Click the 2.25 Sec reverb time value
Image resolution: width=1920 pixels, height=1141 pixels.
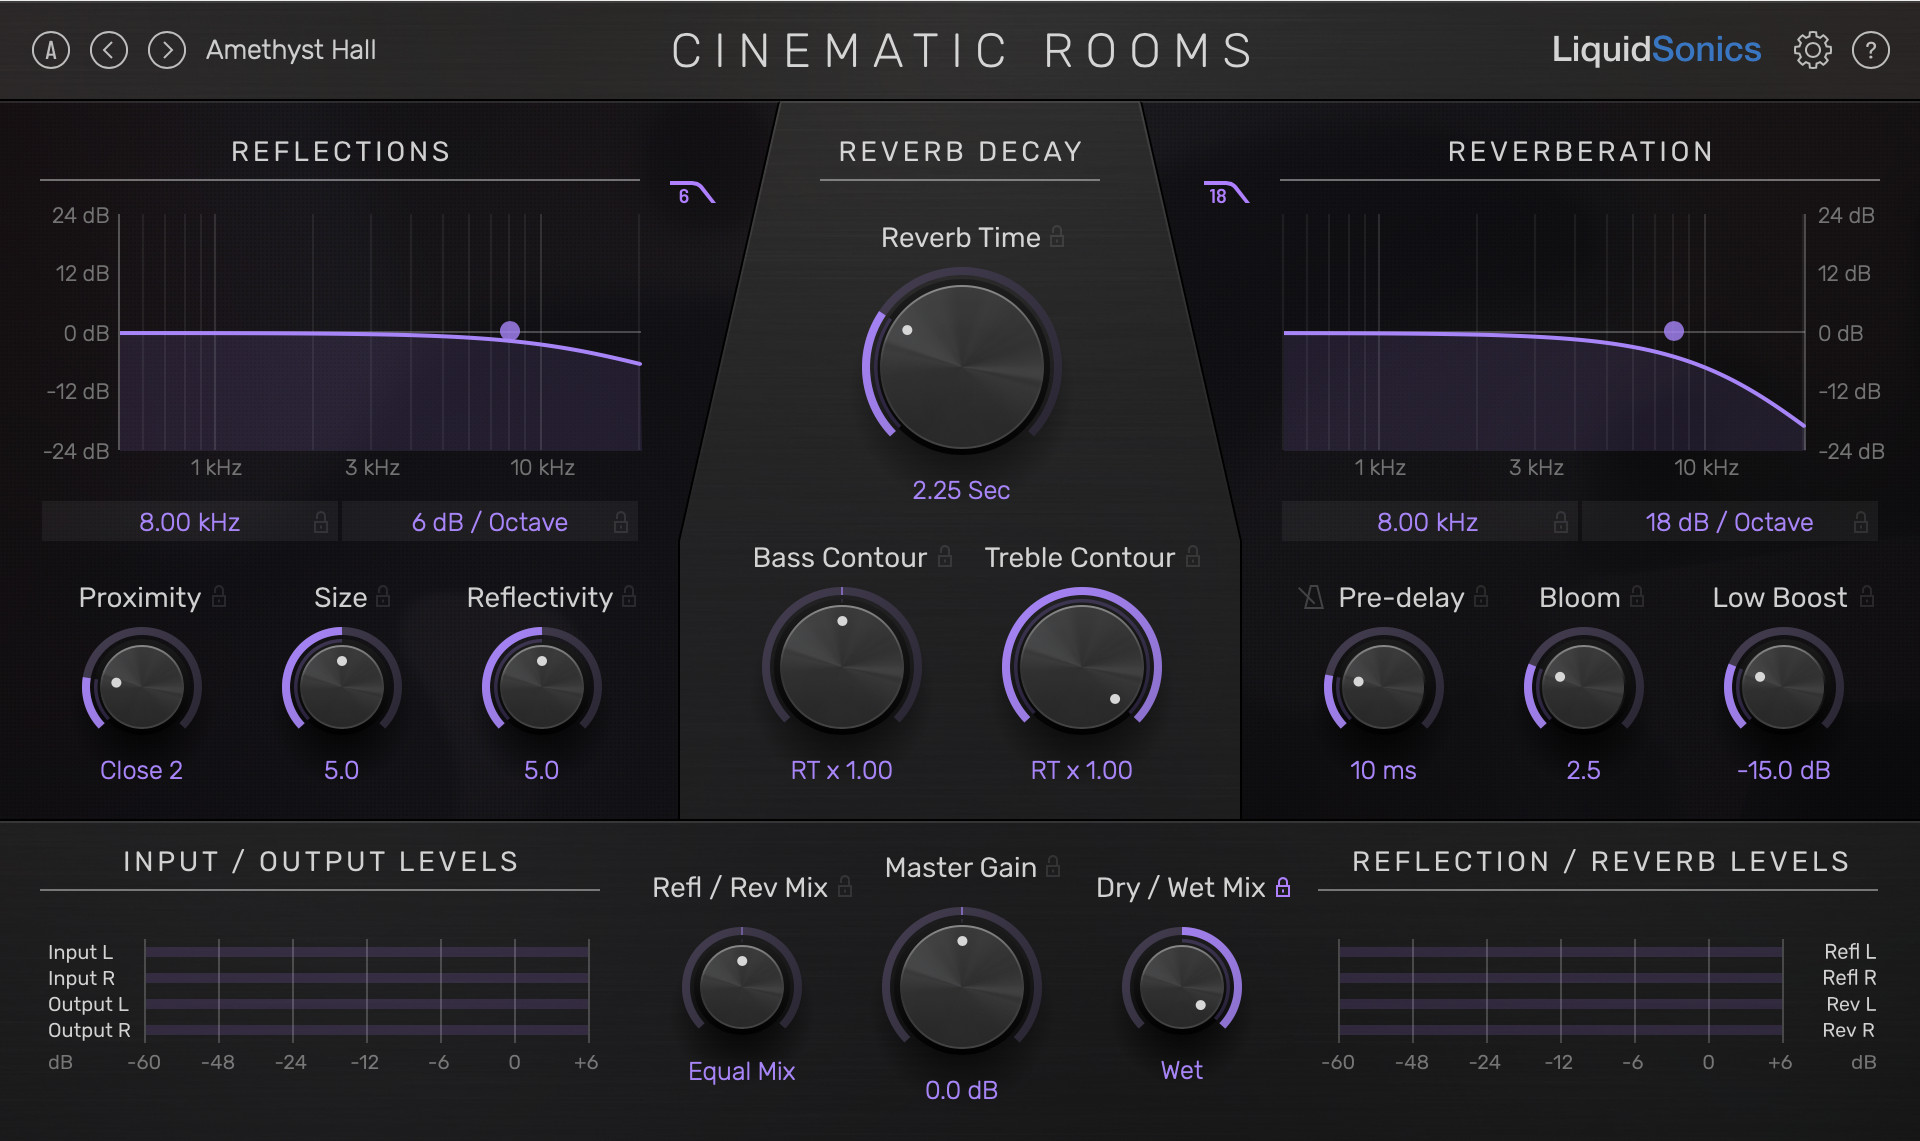coord(961,490)
